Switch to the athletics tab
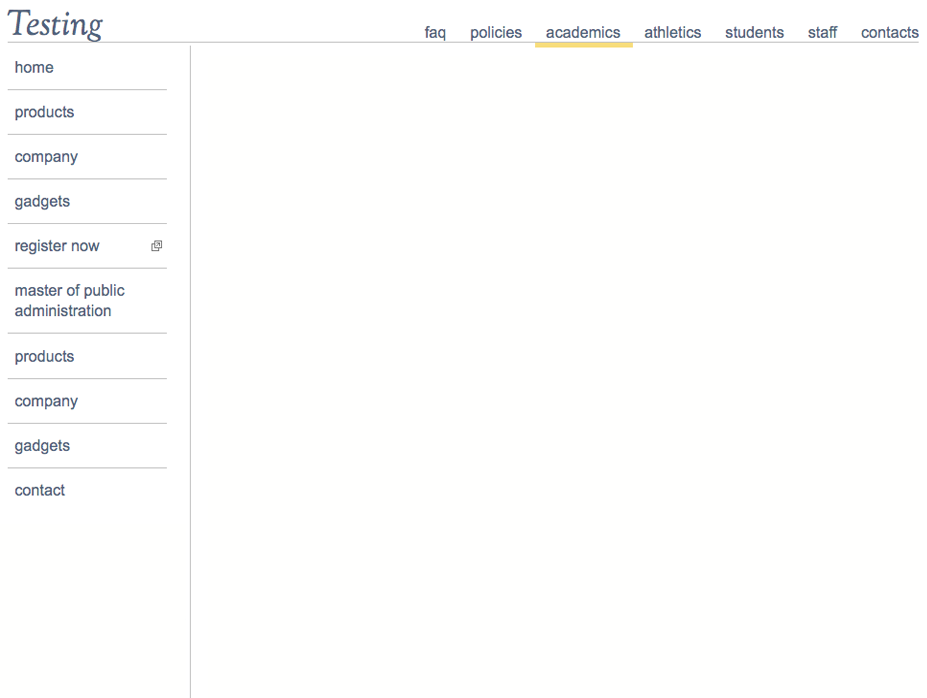927x698 pixels. (x=672, y=33)
